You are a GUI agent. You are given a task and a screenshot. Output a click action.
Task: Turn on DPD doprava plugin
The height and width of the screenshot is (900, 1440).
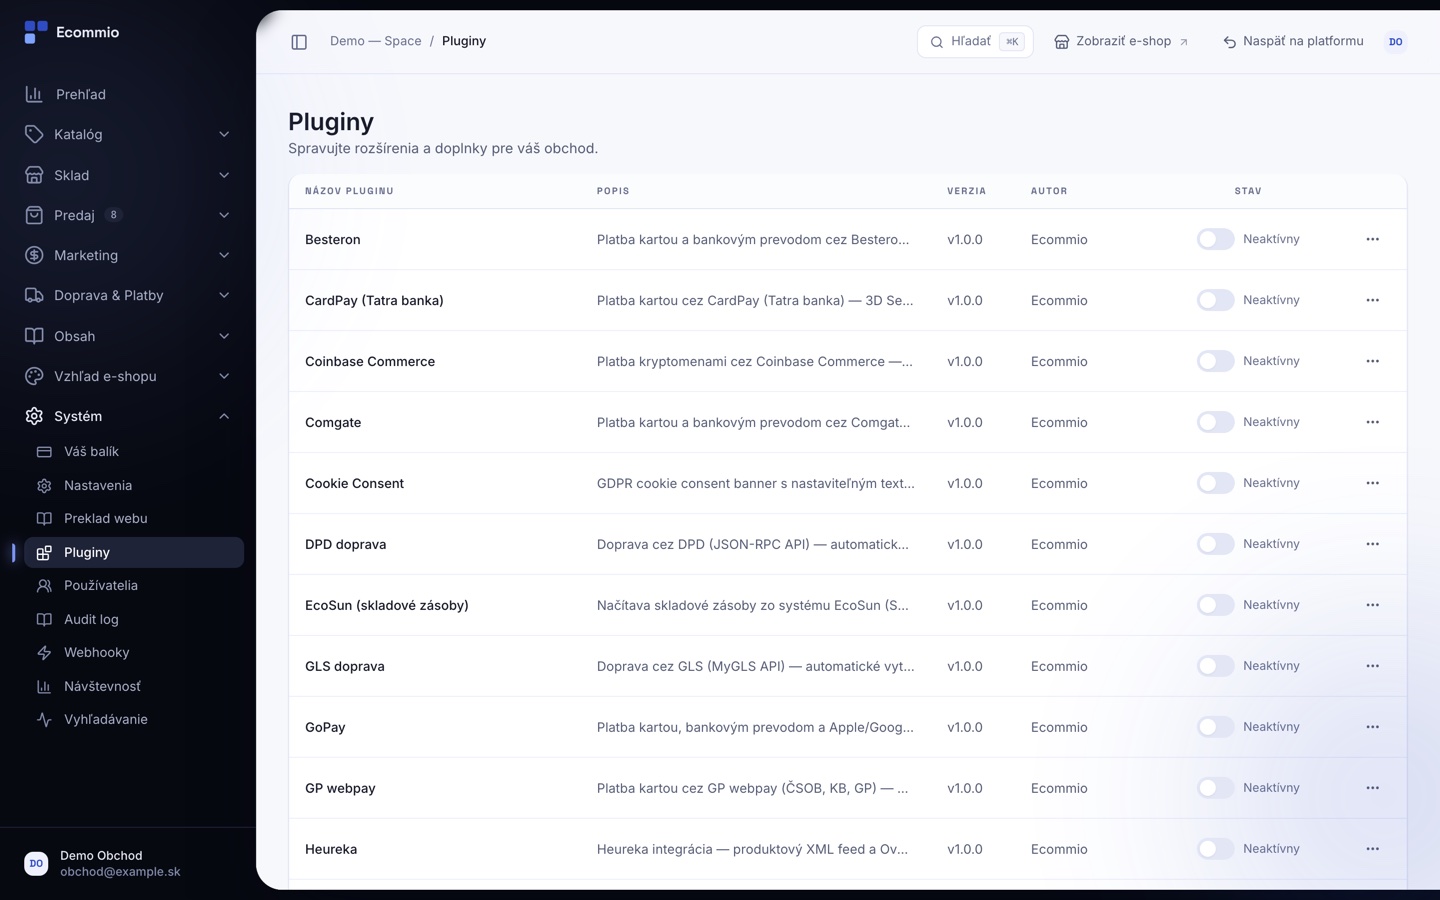(x=1215, y=544)
